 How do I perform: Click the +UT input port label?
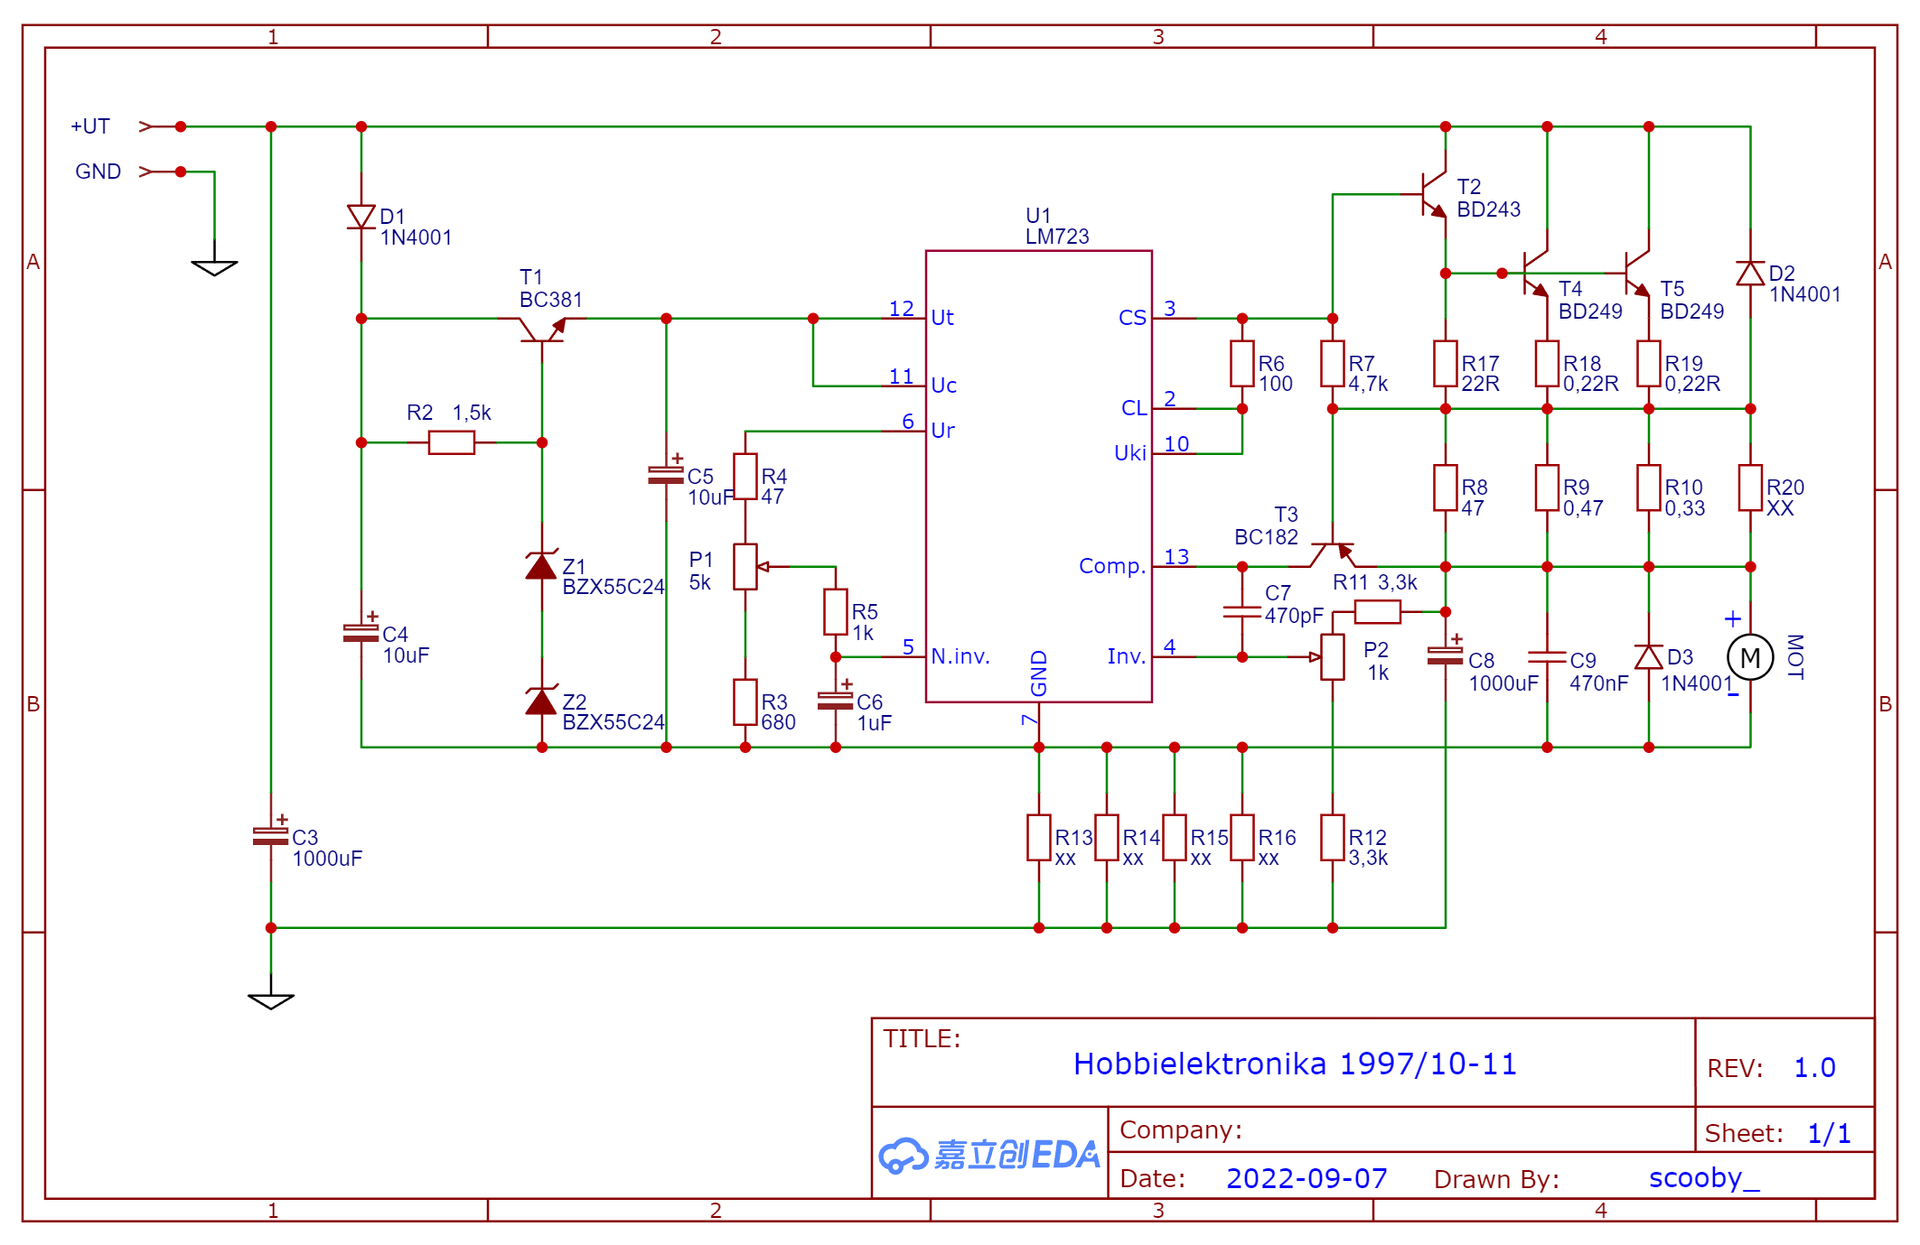point(90,127)
